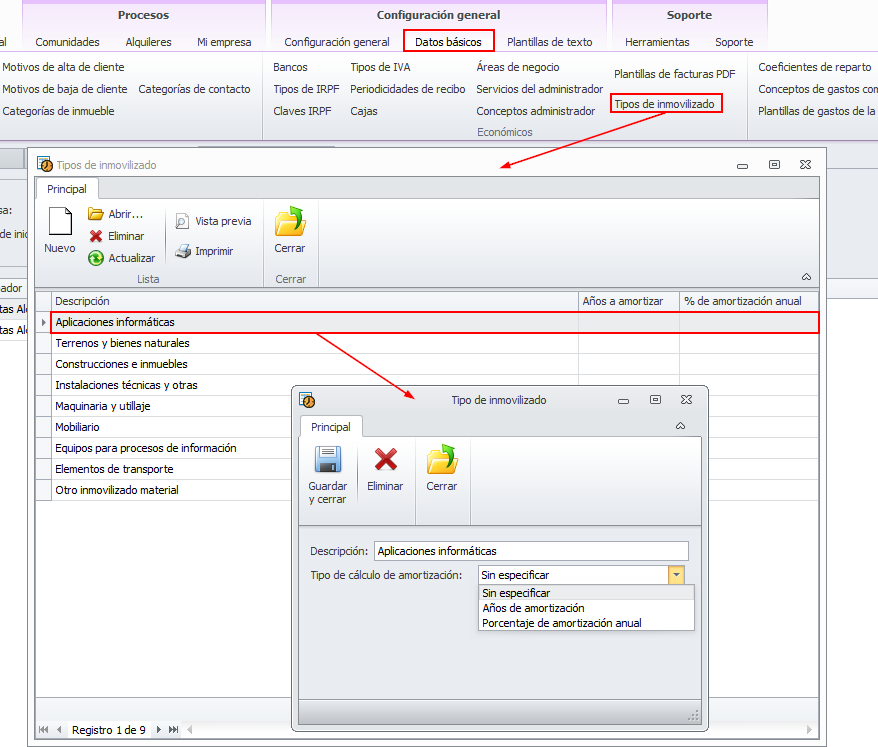Maximize the Tipos de inmovilizado window
This screenshot has height=747, width=878.
pos(774,165)
